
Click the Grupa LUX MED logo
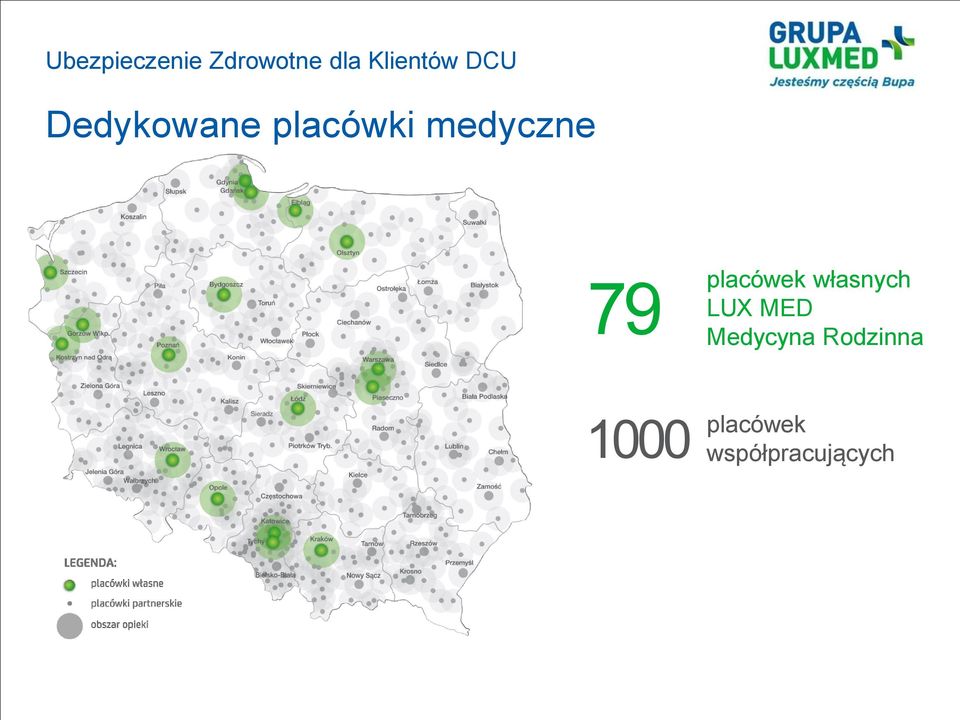tap(841, 55)
